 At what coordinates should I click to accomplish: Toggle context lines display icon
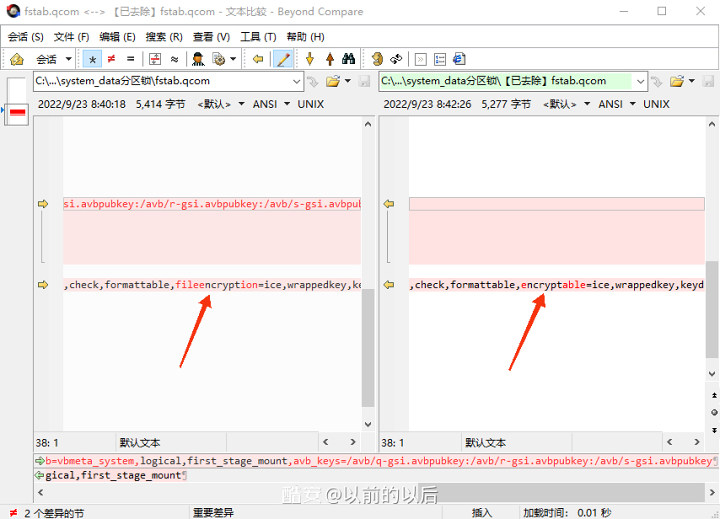[155, 59]
